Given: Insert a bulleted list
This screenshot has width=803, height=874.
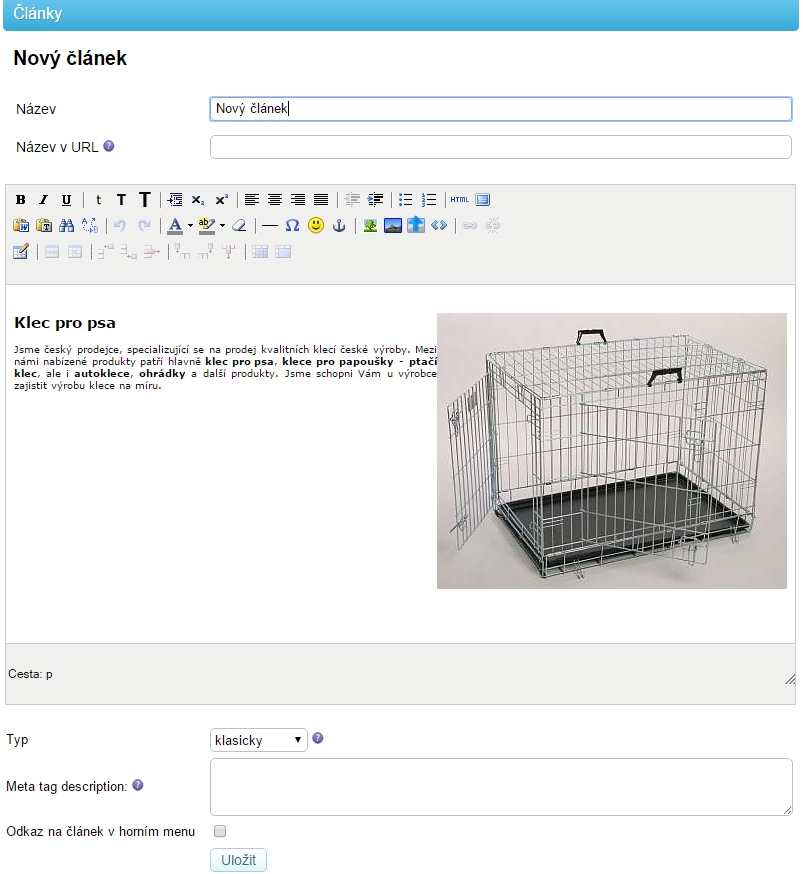Looking at the screenshot, I should click(406, 199).
